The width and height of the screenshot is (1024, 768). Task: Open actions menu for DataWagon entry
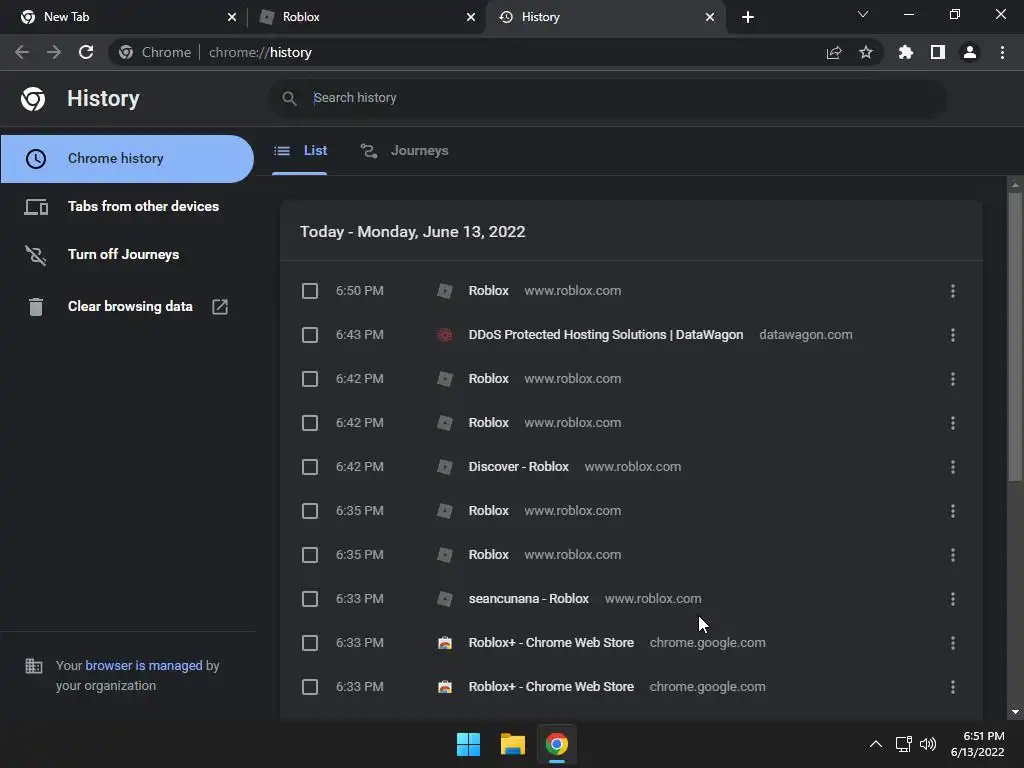point(953,335)
